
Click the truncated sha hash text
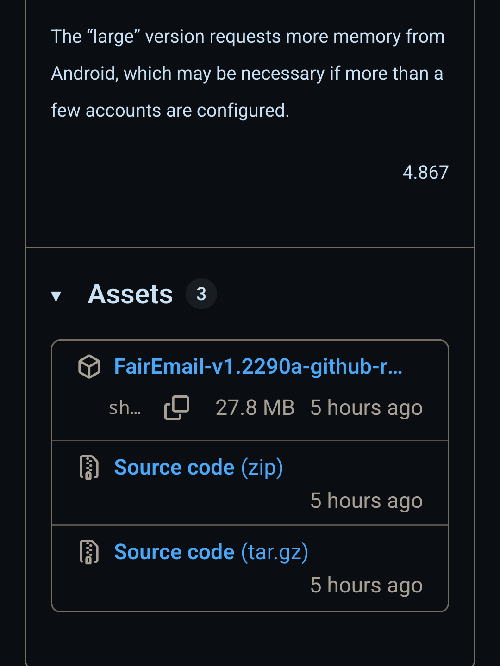[125, 408]
